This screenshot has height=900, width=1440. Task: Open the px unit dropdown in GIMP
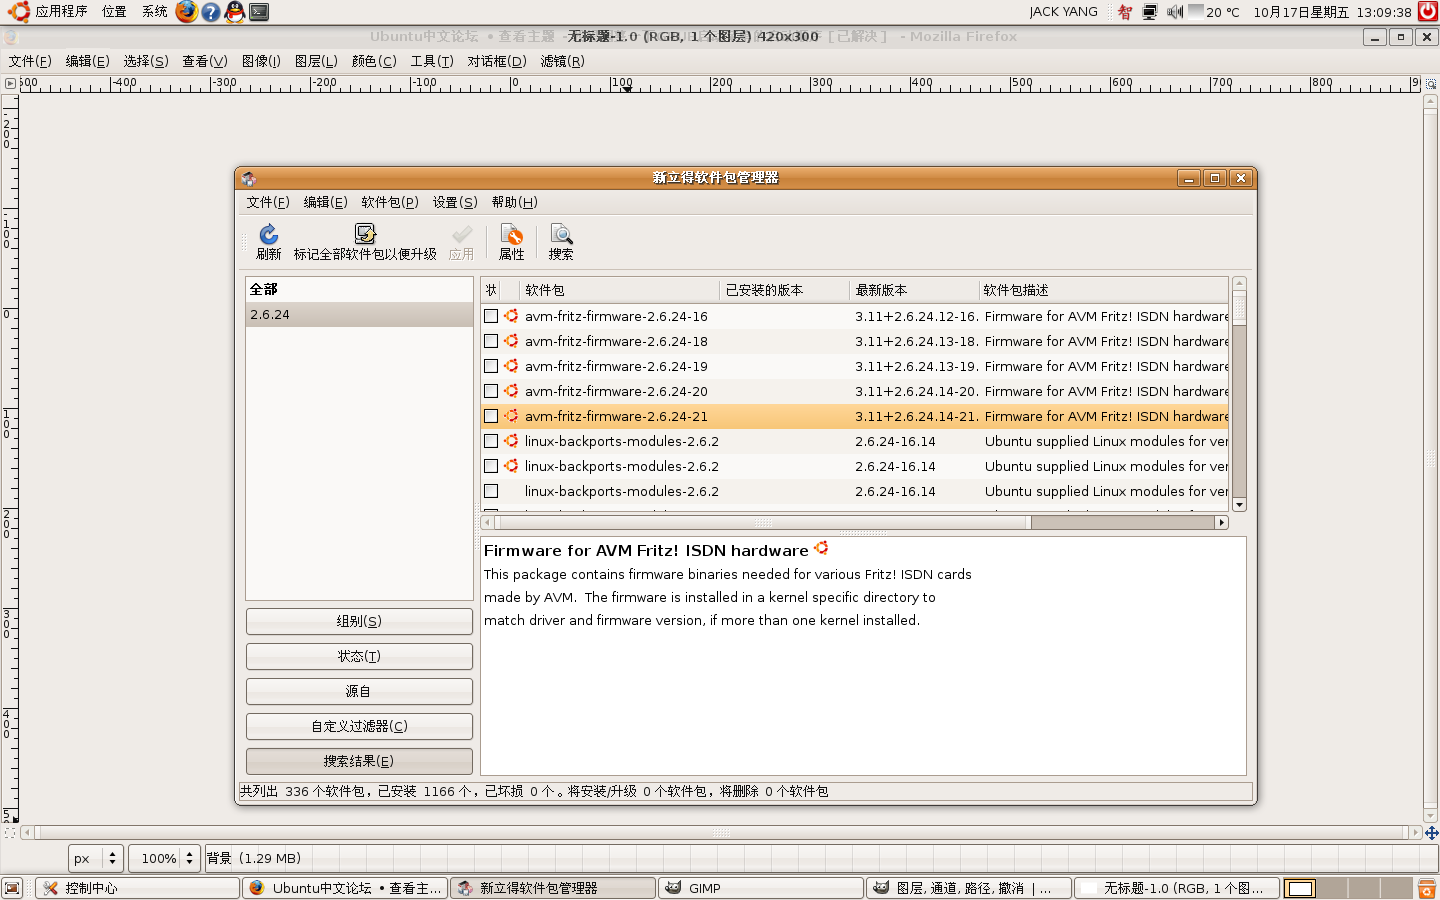coord(96,858)
